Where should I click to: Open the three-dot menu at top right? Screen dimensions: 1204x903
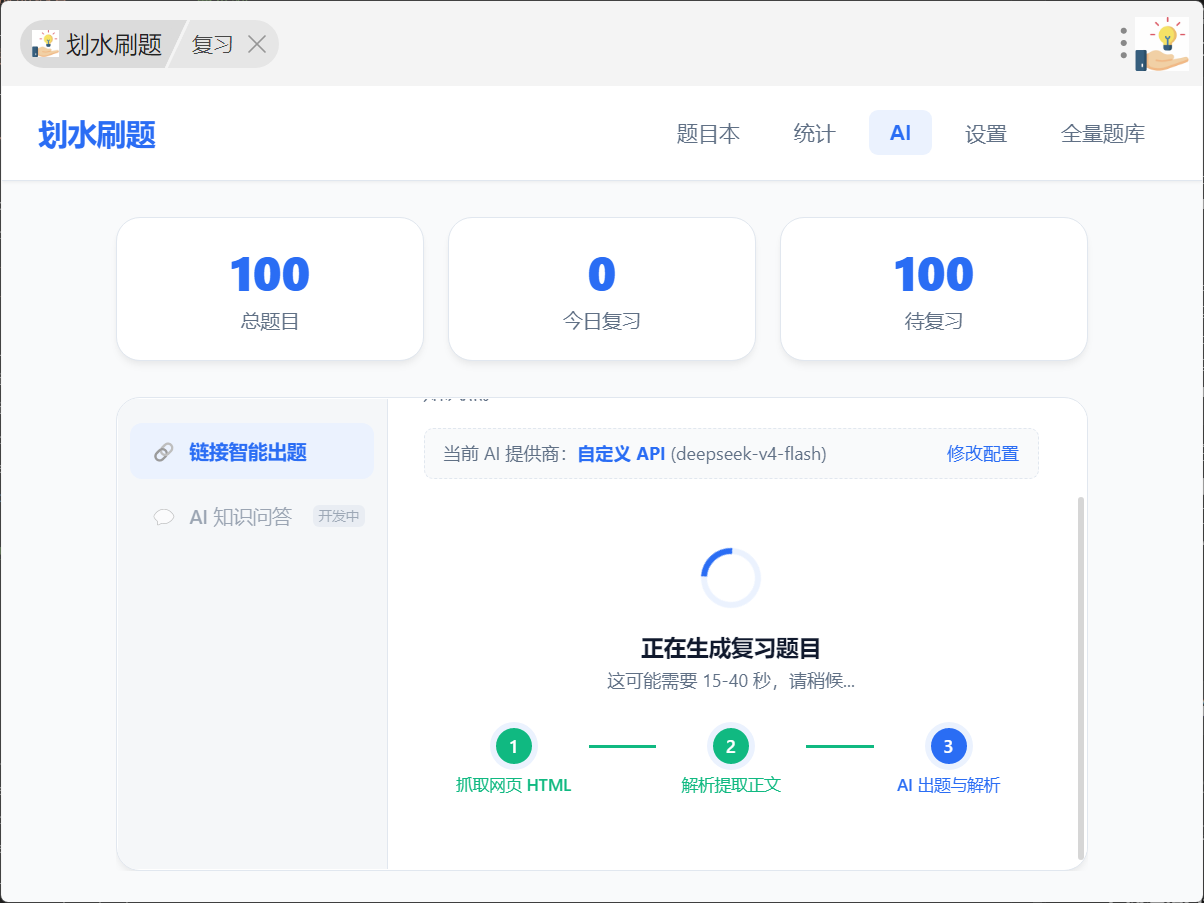pyautogui.click(x=1124, y=44)
